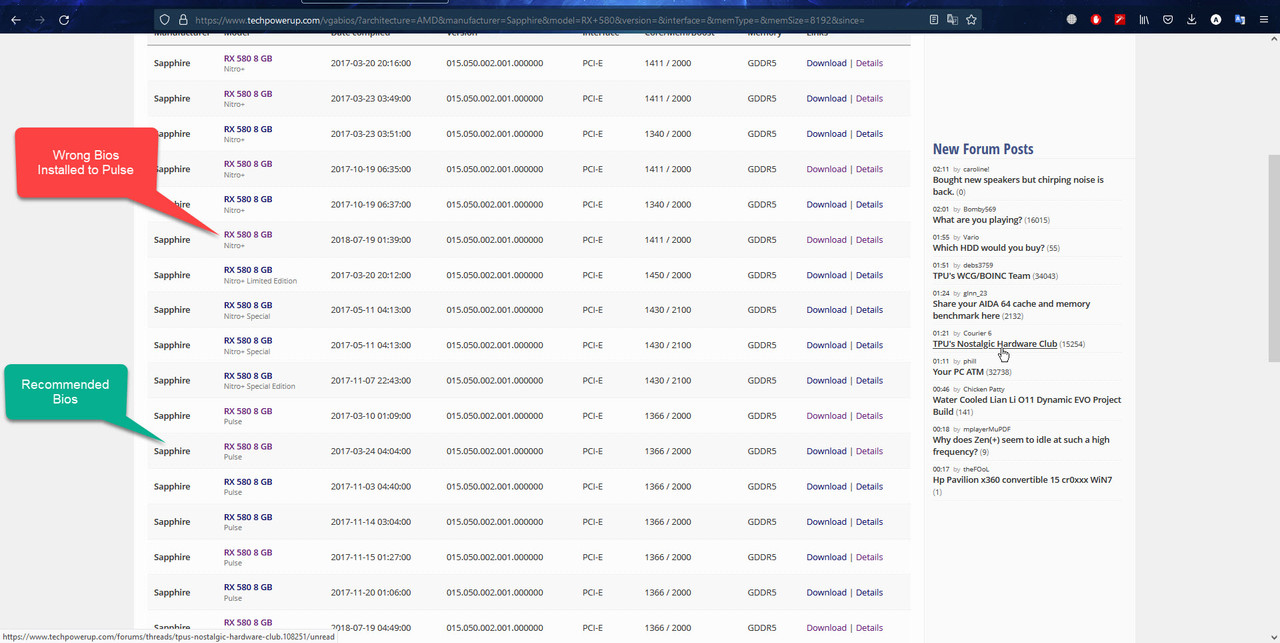
Task: Open Details for Pulse BIOS 2017-11-20 01:06:00
Action: click(869, 592)
